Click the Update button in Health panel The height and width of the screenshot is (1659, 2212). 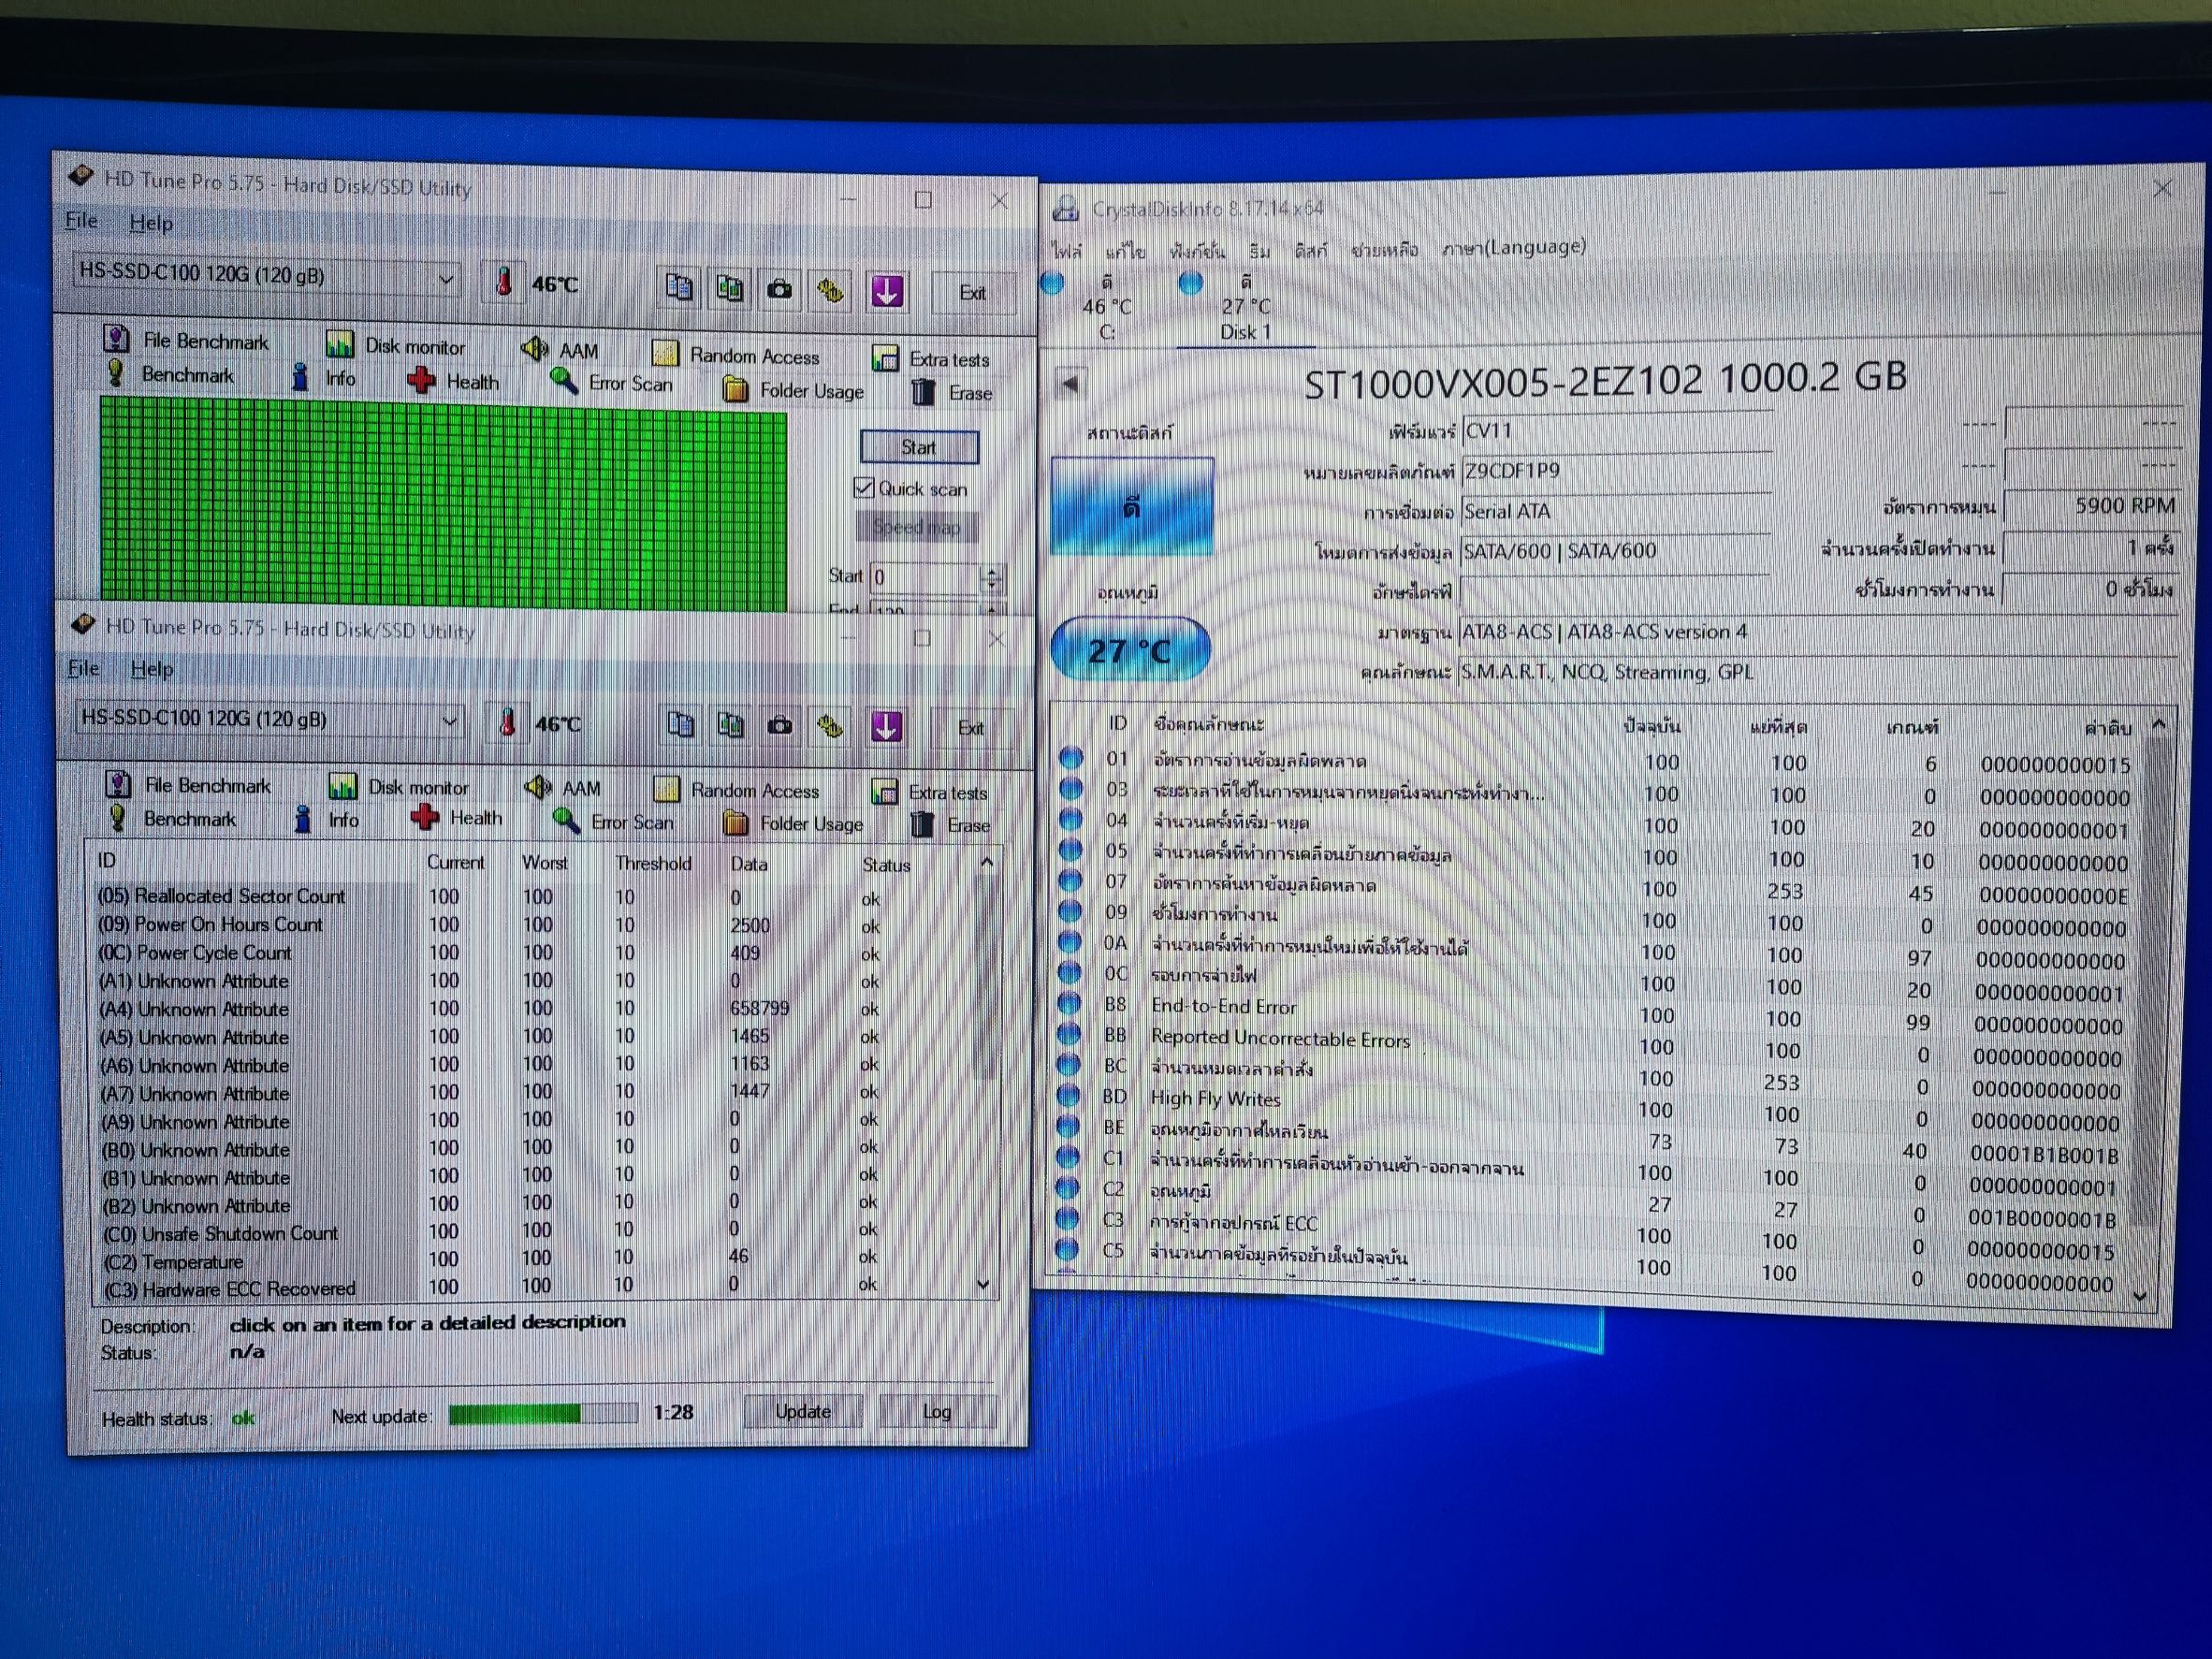tap(802, 1411)
